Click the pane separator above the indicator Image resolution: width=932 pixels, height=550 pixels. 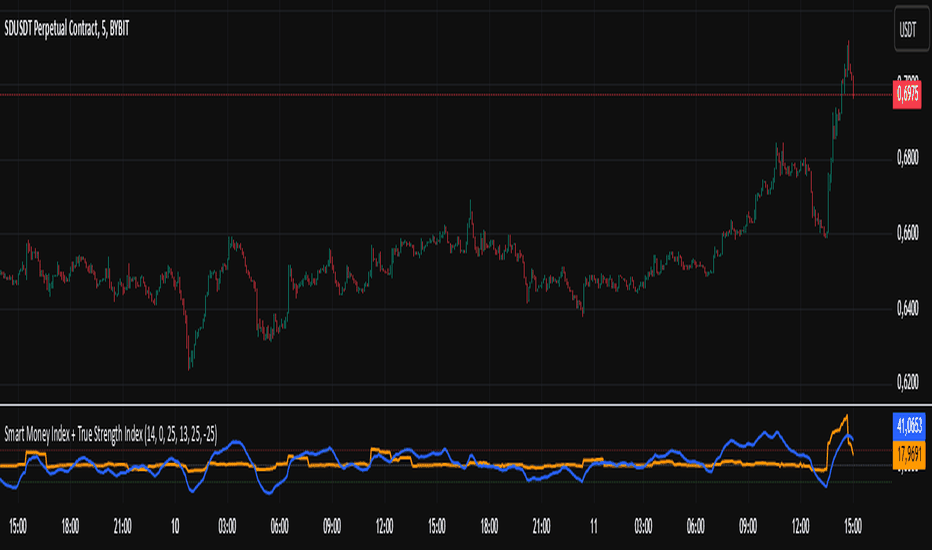pyautogui.click(x=446, y=406)
